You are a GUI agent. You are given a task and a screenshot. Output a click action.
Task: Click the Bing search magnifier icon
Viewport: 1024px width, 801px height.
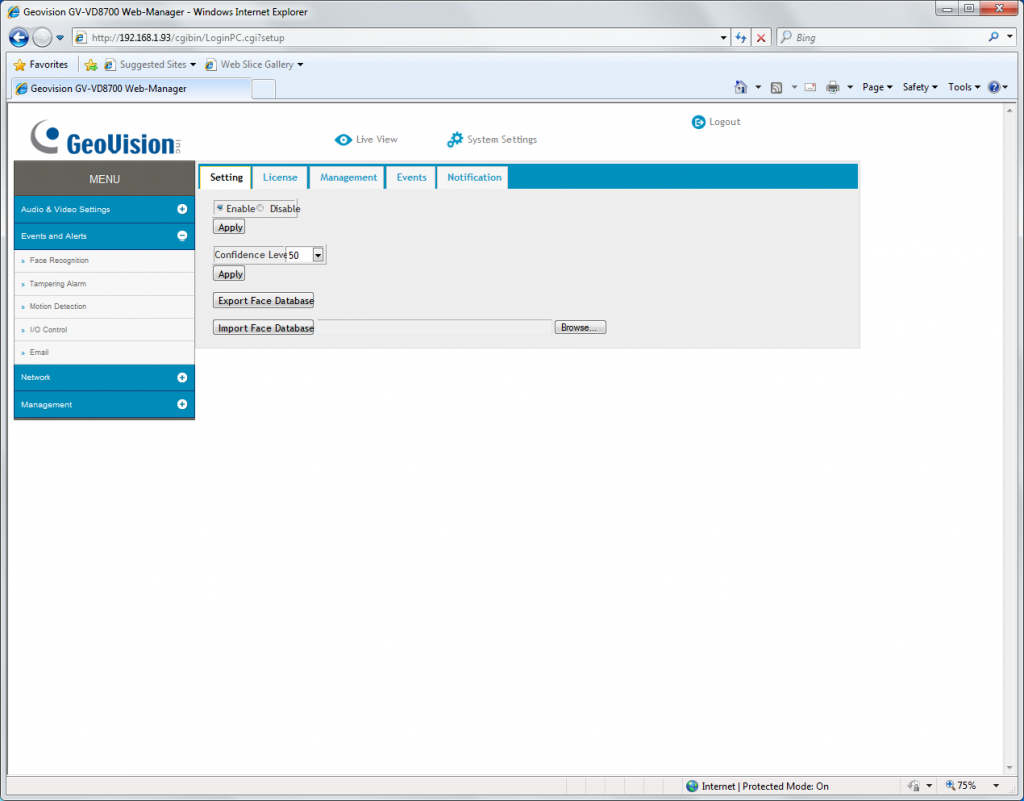(x=993, y=37)
